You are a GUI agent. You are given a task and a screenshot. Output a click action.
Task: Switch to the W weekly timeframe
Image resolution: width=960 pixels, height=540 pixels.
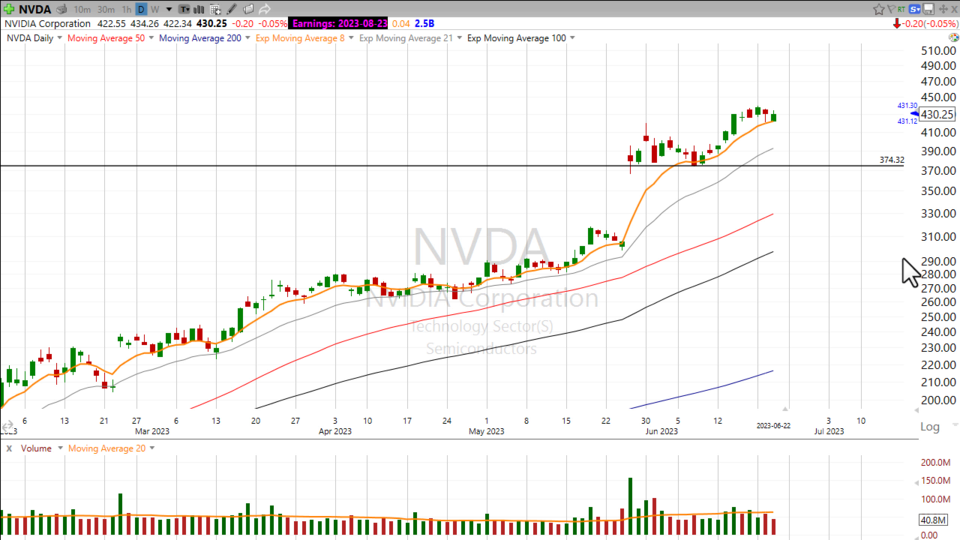[x=154, y=9]
